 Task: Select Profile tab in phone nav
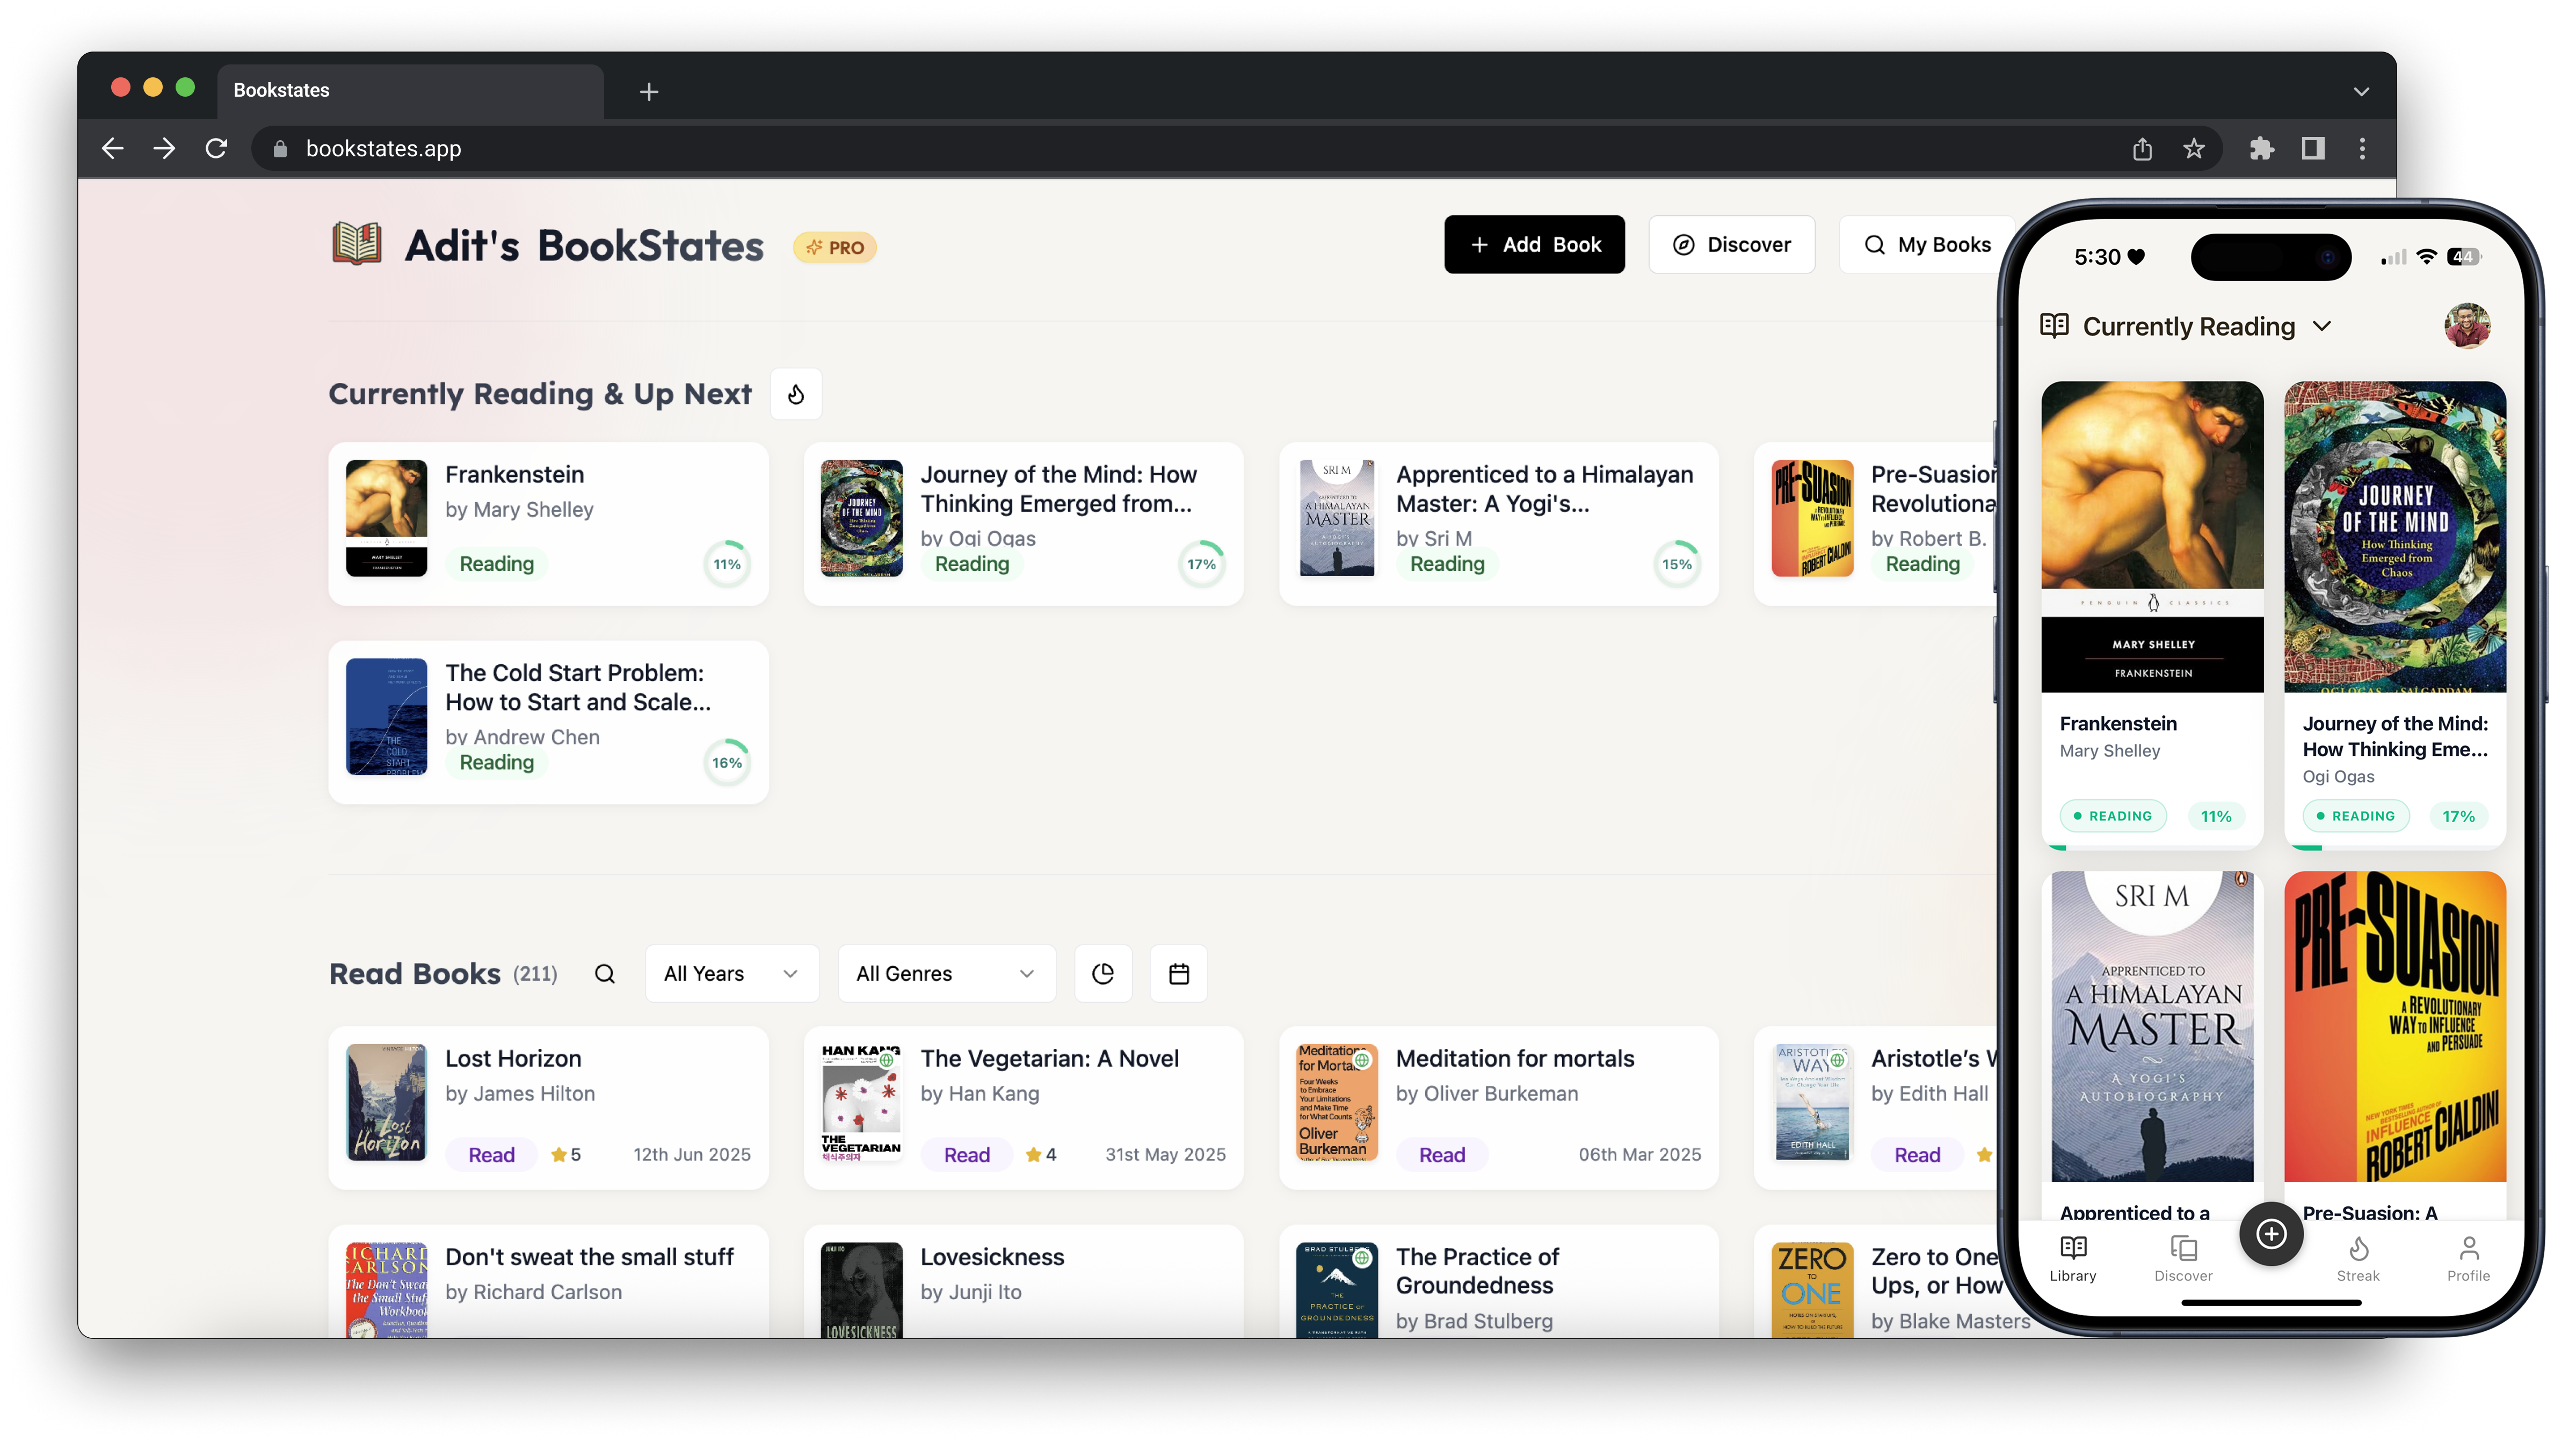click(2468, 1259)
